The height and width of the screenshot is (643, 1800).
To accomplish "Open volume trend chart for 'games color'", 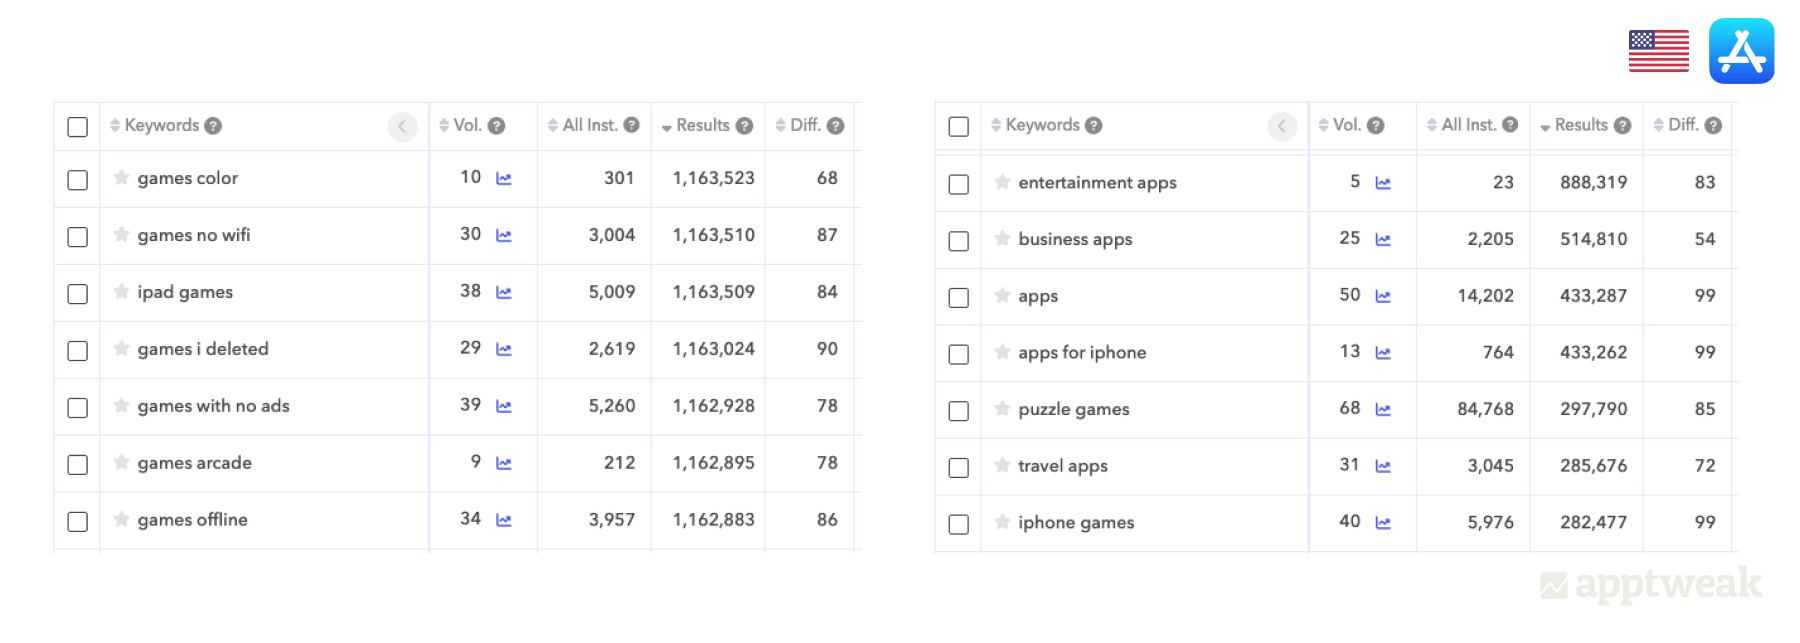I will (504, 179).
